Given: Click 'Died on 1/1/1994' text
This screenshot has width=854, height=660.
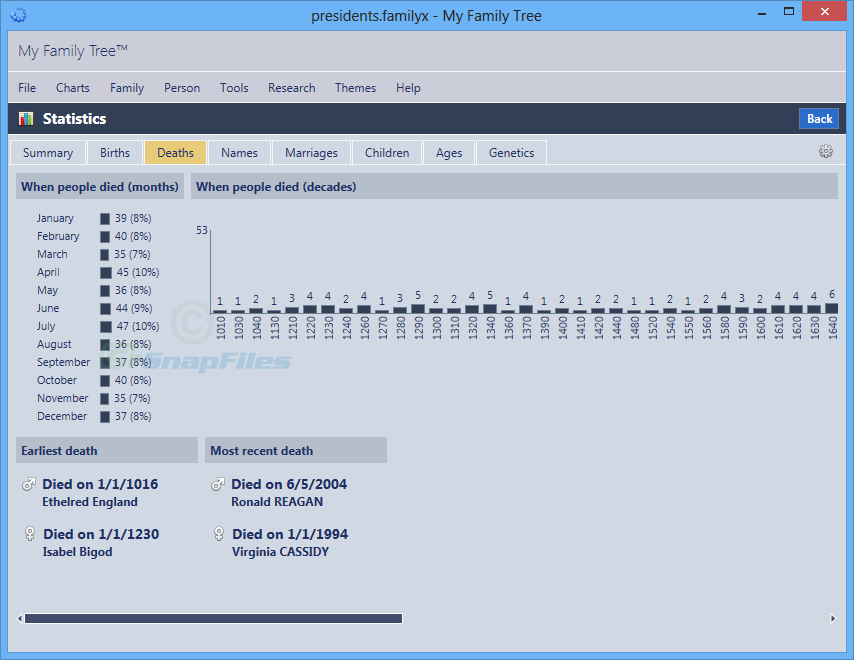Looking at the screenshot, I should [290, 534].
